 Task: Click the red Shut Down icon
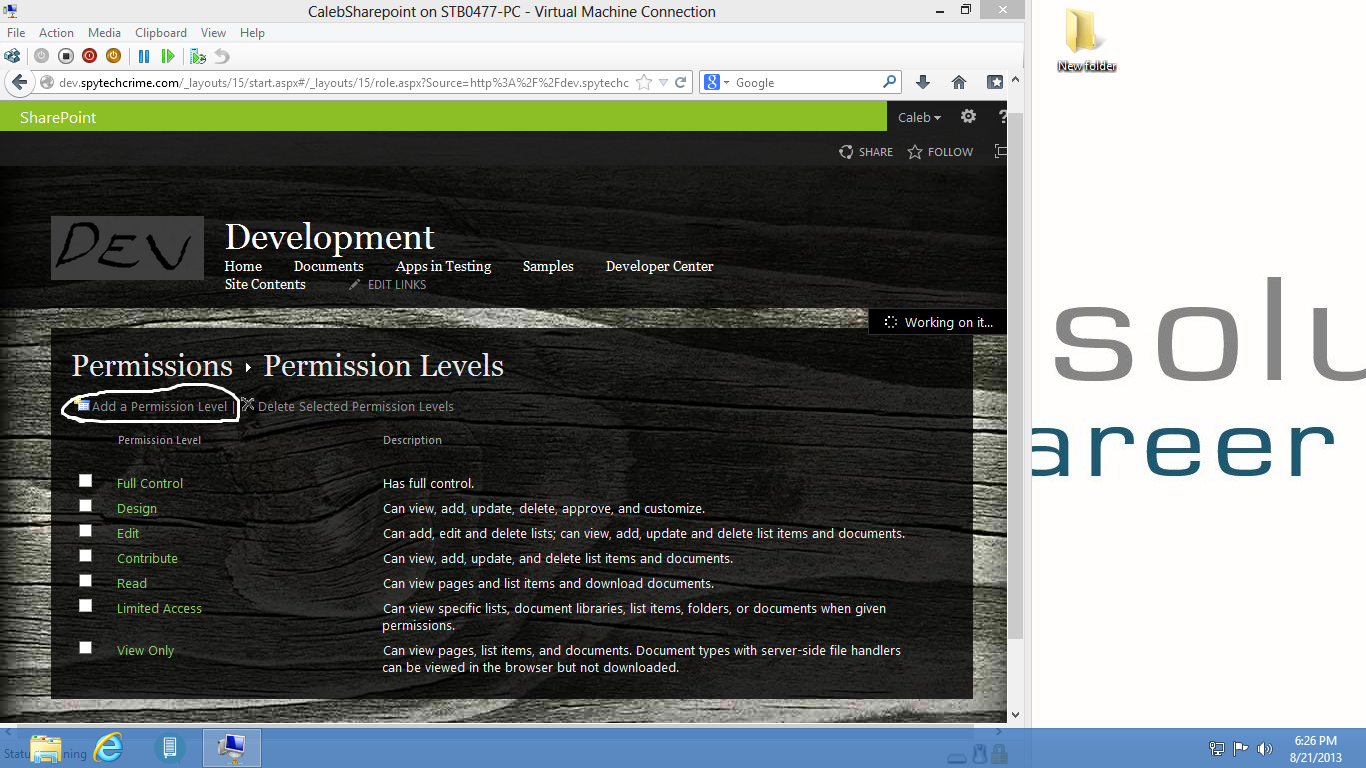point(89,56)
